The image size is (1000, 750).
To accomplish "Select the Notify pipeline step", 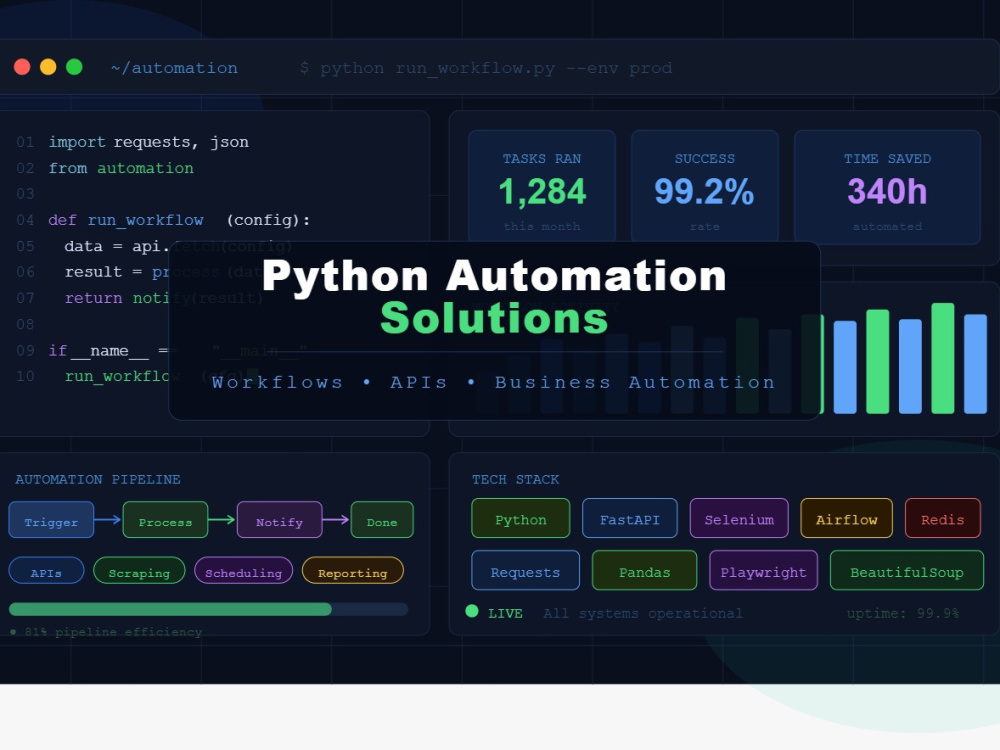I will pyautogui.click(x=279, y=520).
